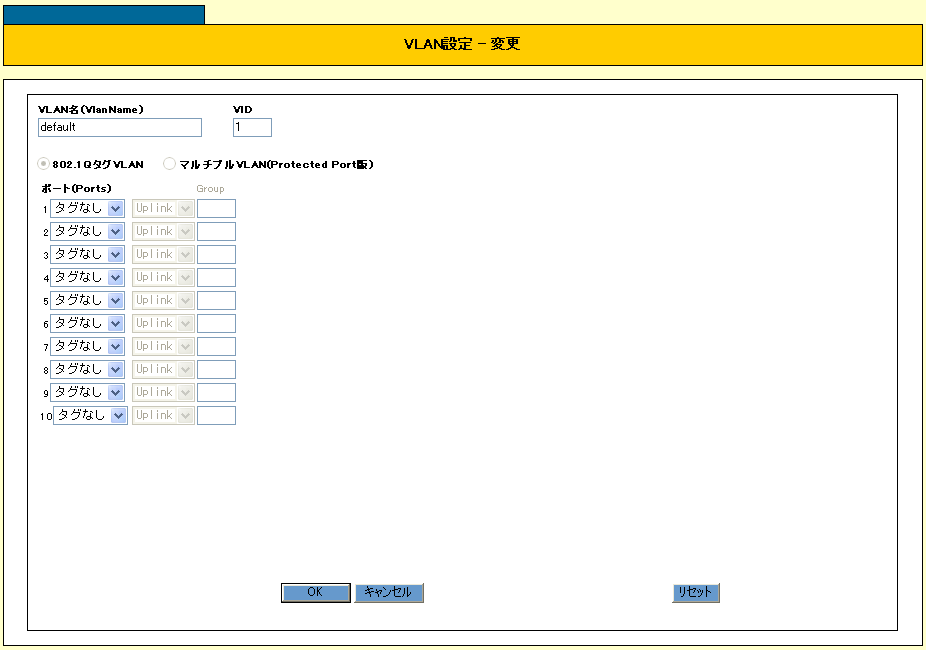Viewport: 926px width, 650px height.
Task: Select the 802.1Q tag VLAN radio button
Action: coord(44,164)
